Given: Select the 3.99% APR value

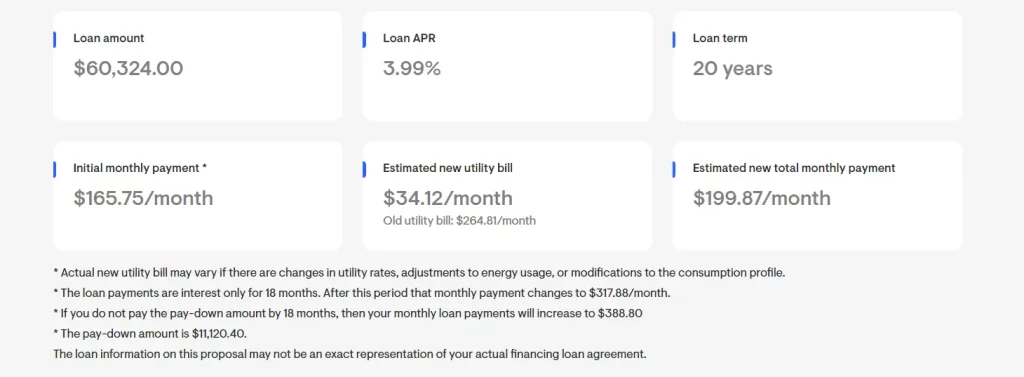Looking at the screenshot, I should [x=411, y=68].
